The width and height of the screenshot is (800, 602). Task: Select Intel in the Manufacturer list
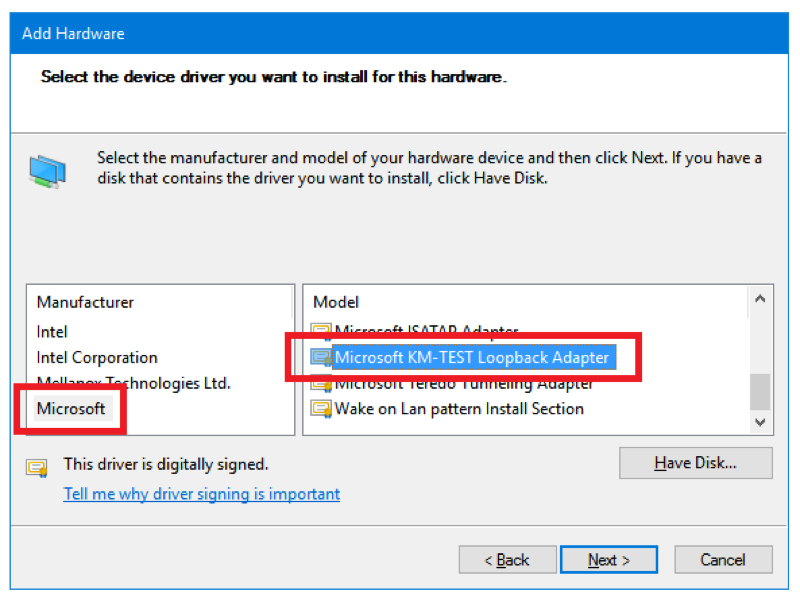coord(52,331)
